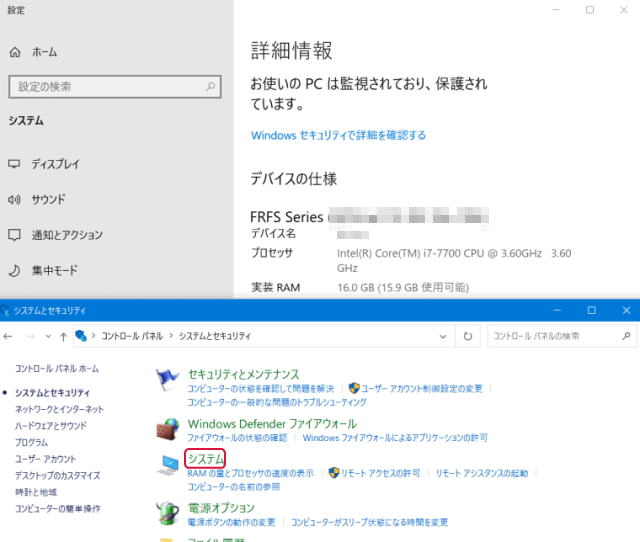
Task: Minimize the システムとセキュリティ window
Action: tap(557, 311)
